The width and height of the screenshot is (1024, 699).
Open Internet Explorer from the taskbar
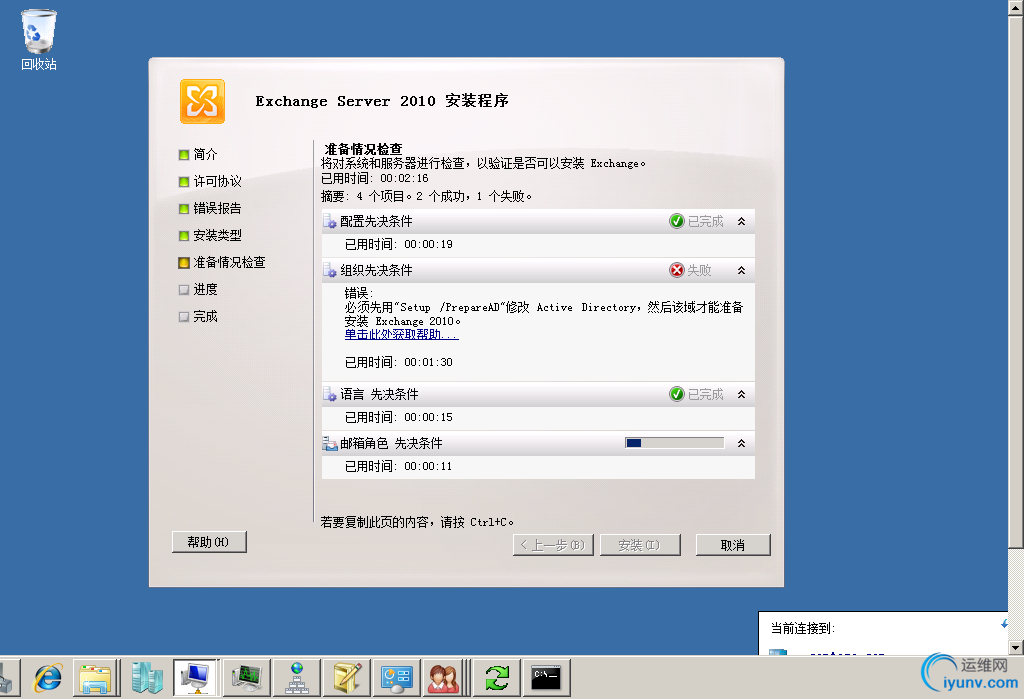pyautogui.click(x=46, y=677)
